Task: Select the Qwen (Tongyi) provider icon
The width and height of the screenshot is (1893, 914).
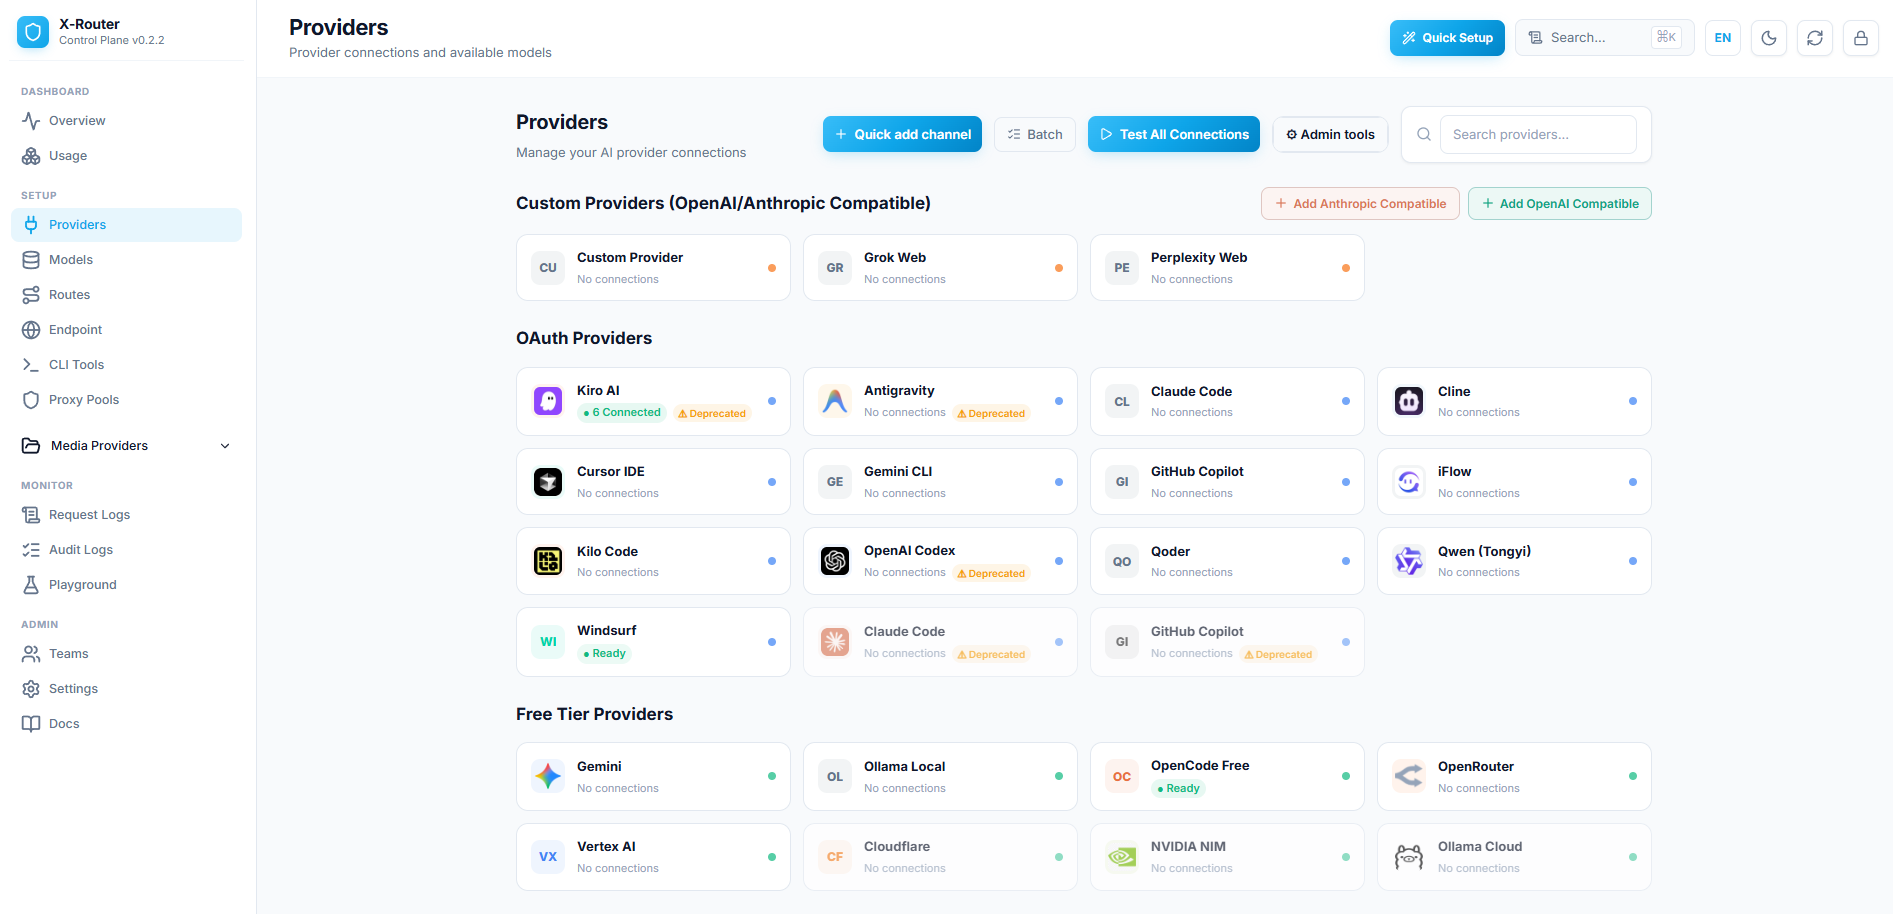Action: click(1409, 561)
